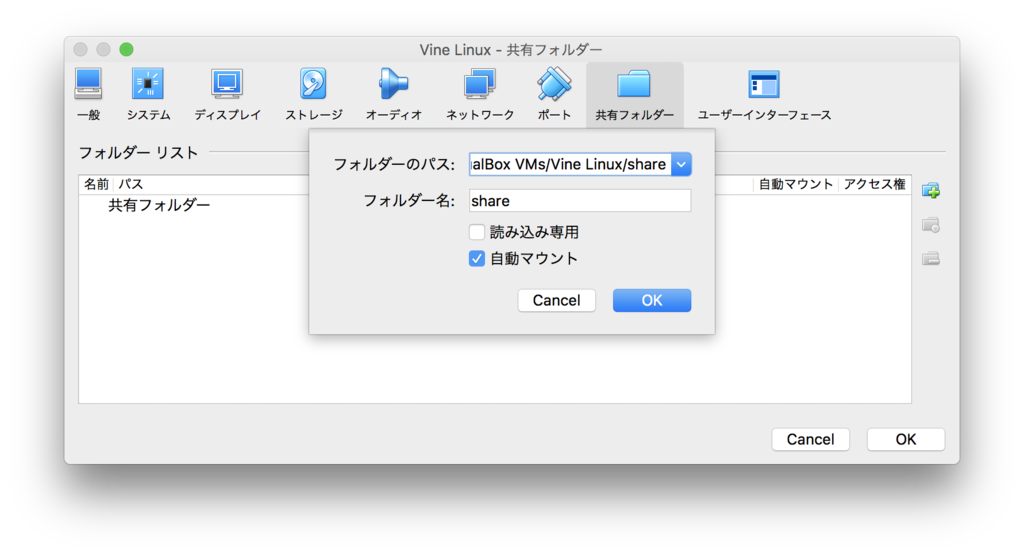Screen dimensions: 1024x556
Task: Expand the フォルダーのパス dropdown arrow
Action: 681,165
